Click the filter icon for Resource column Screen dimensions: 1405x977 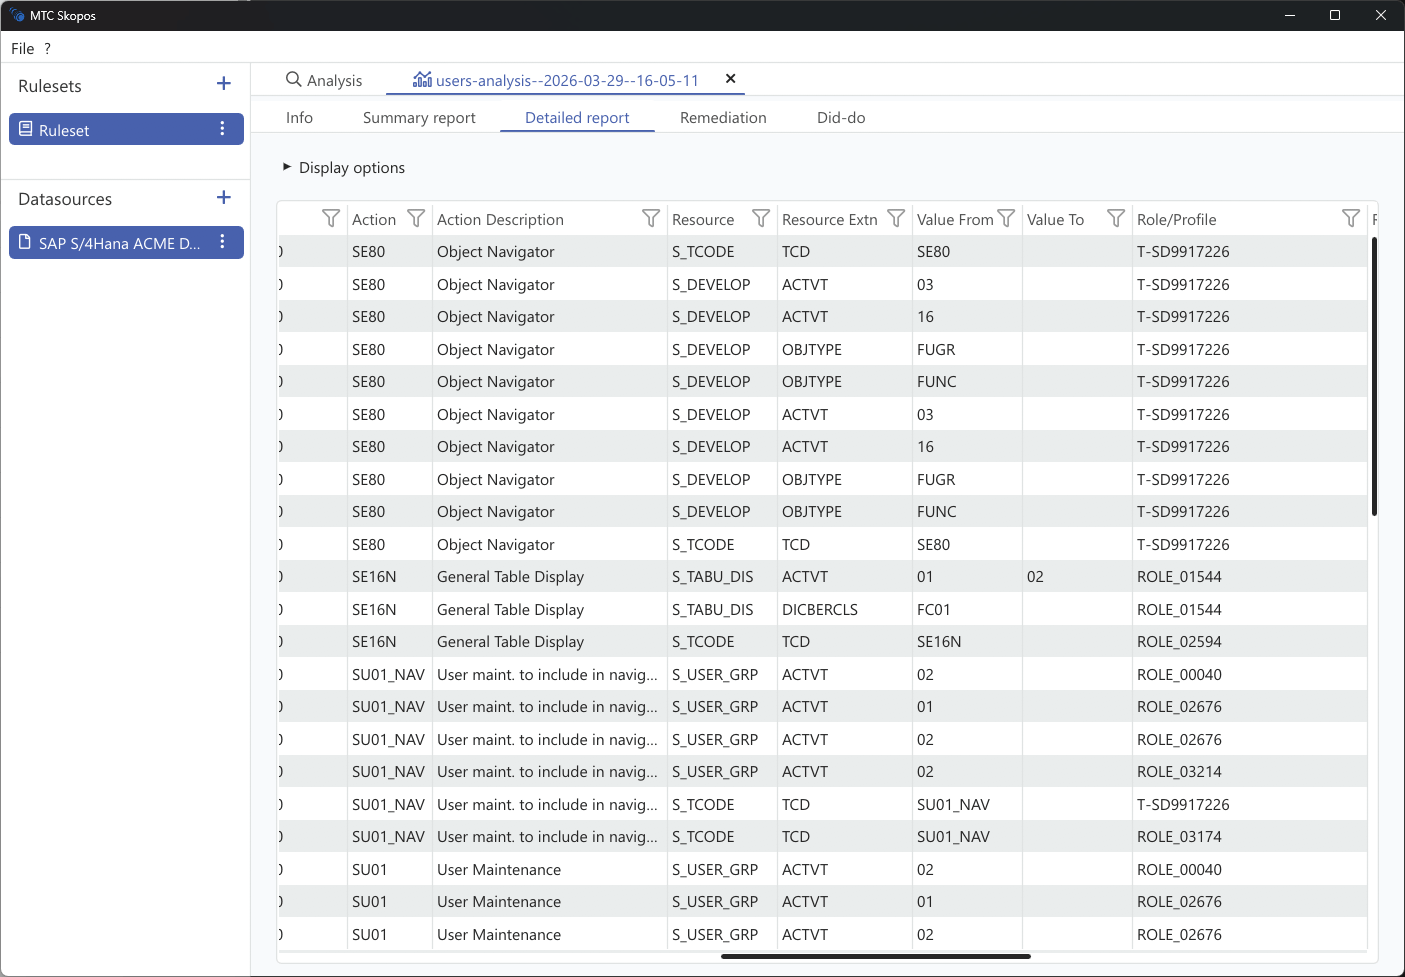(x=760, y=218)
